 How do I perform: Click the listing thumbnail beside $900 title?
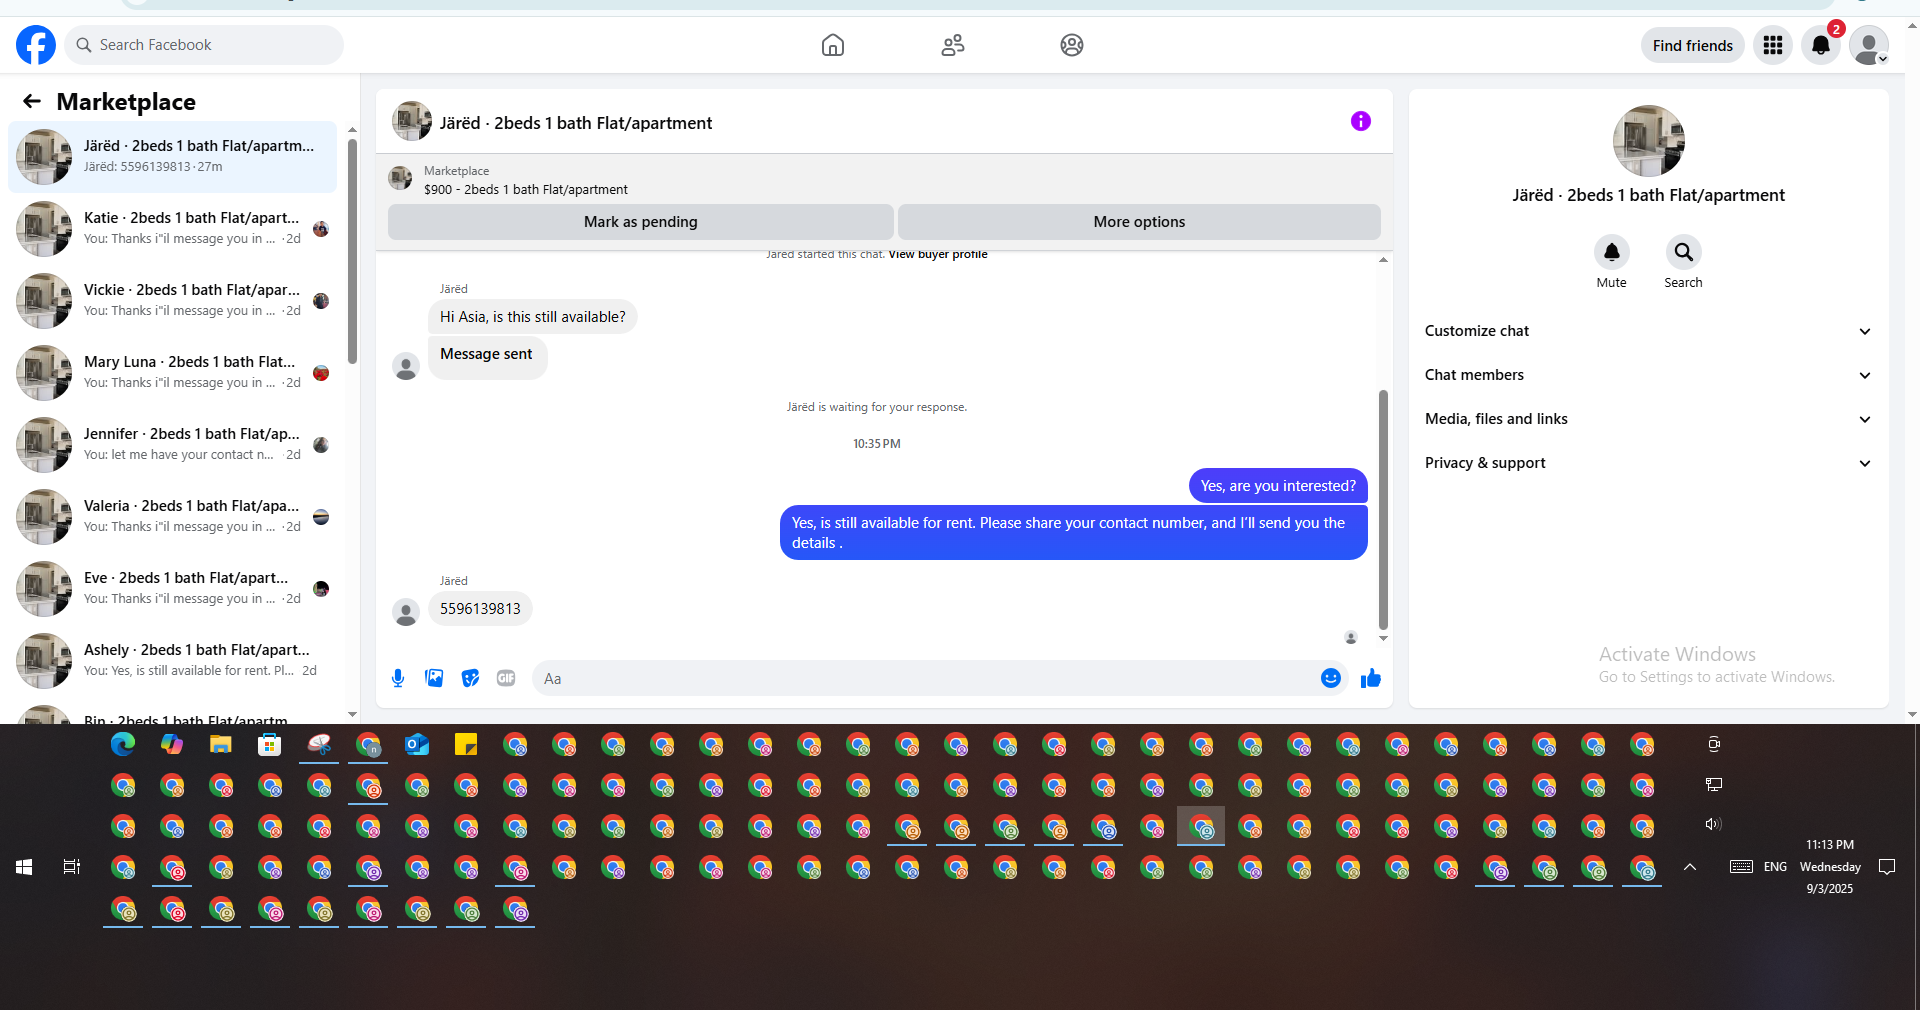tap(401, 178)
